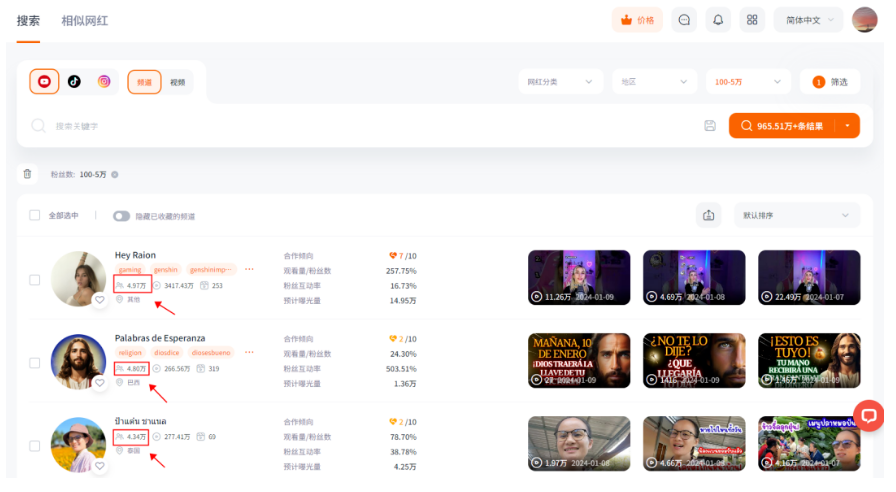
Task: Check the 全选 select-all checkbox
Action: point(35,215)
